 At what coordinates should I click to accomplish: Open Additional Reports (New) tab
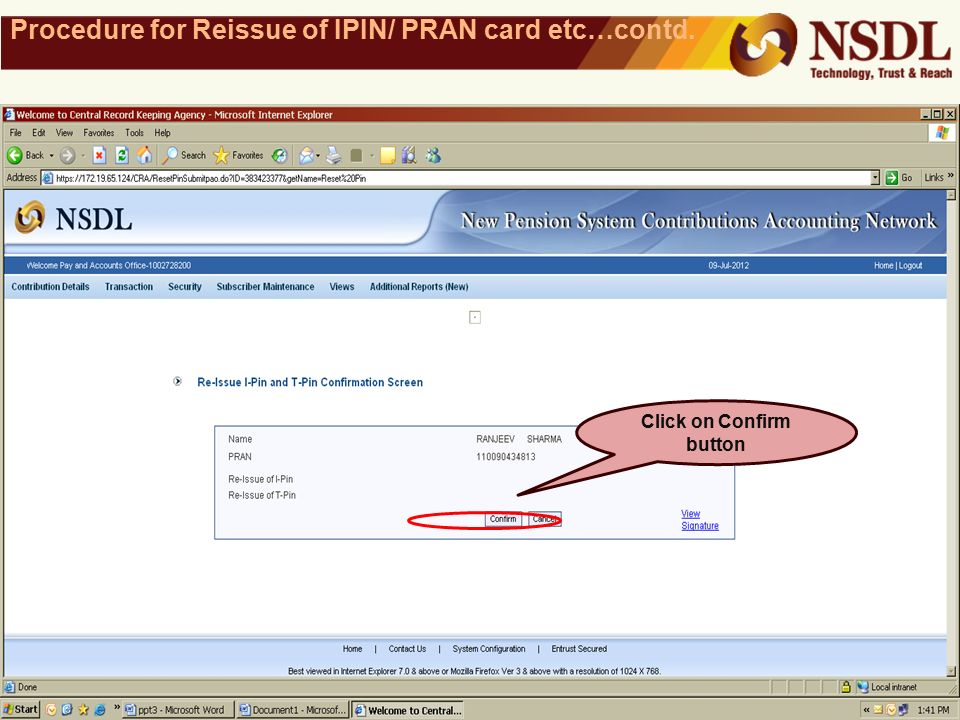[419, 287]
